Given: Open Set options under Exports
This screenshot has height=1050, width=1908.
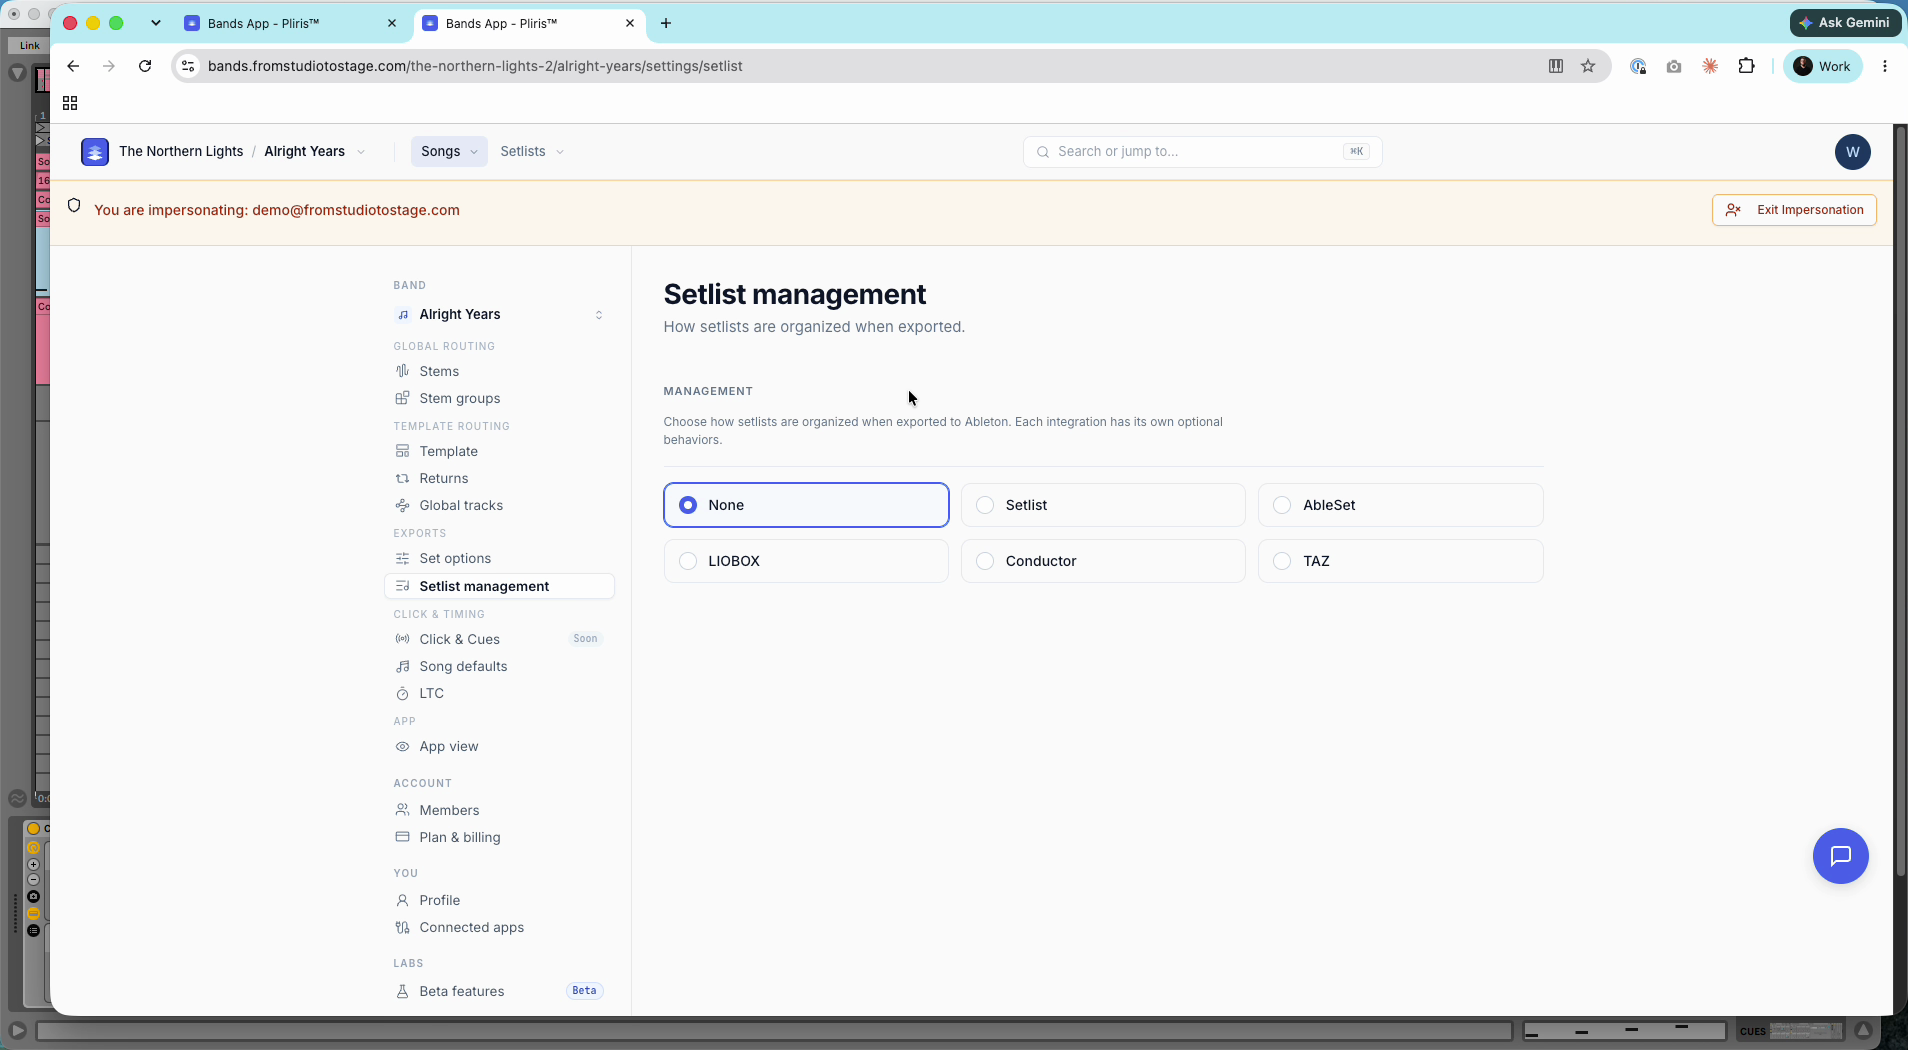Looking at the screenshot, I should 499,558.
